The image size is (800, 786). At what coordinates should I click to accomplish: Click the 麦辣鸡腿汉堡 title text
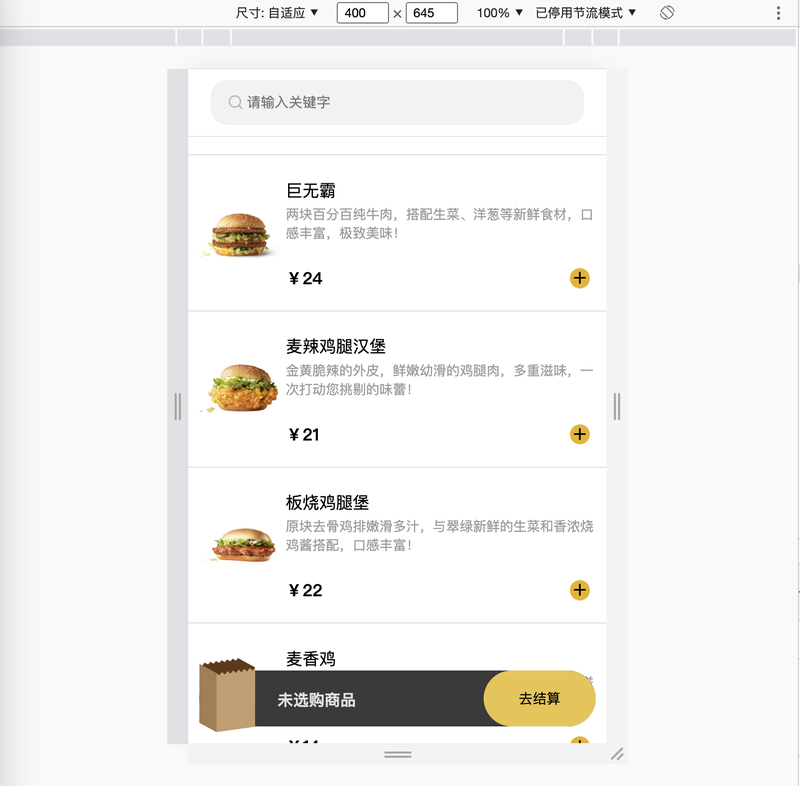click(x=336, y=347)
